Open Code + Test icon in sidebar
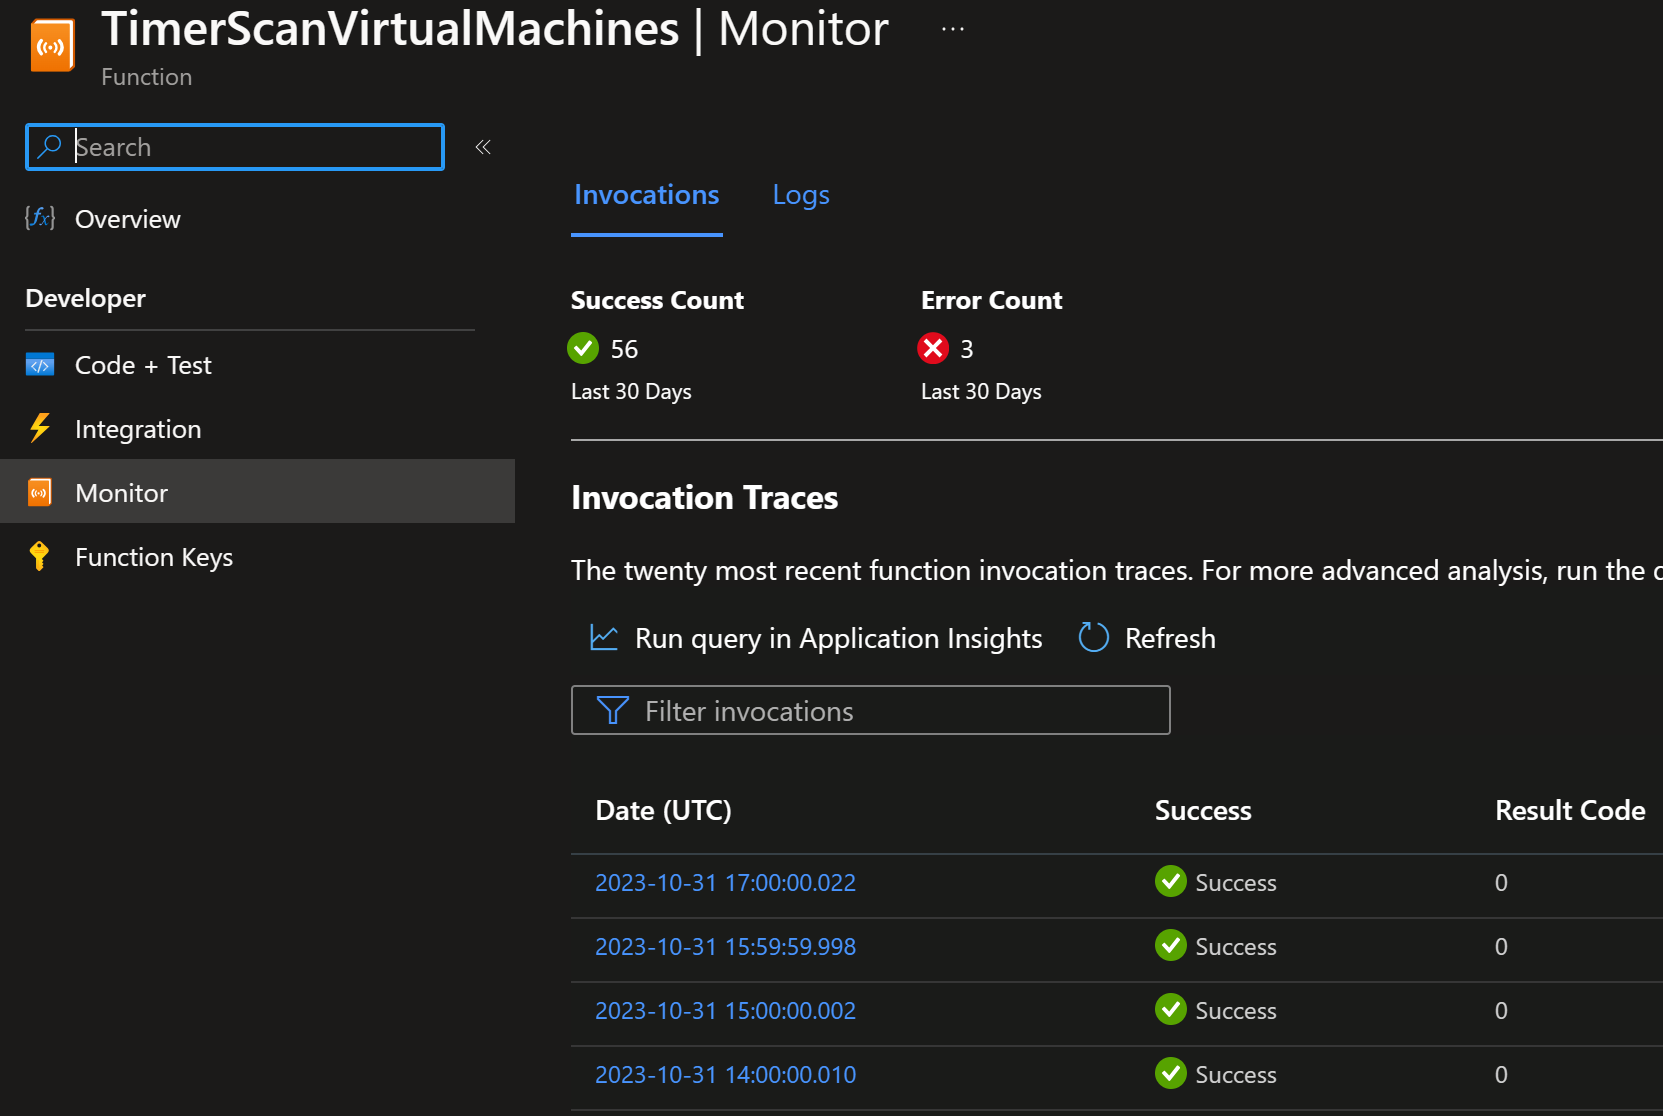The width and height of the screenshot is (1663, 1116). [x=40, y=365]
